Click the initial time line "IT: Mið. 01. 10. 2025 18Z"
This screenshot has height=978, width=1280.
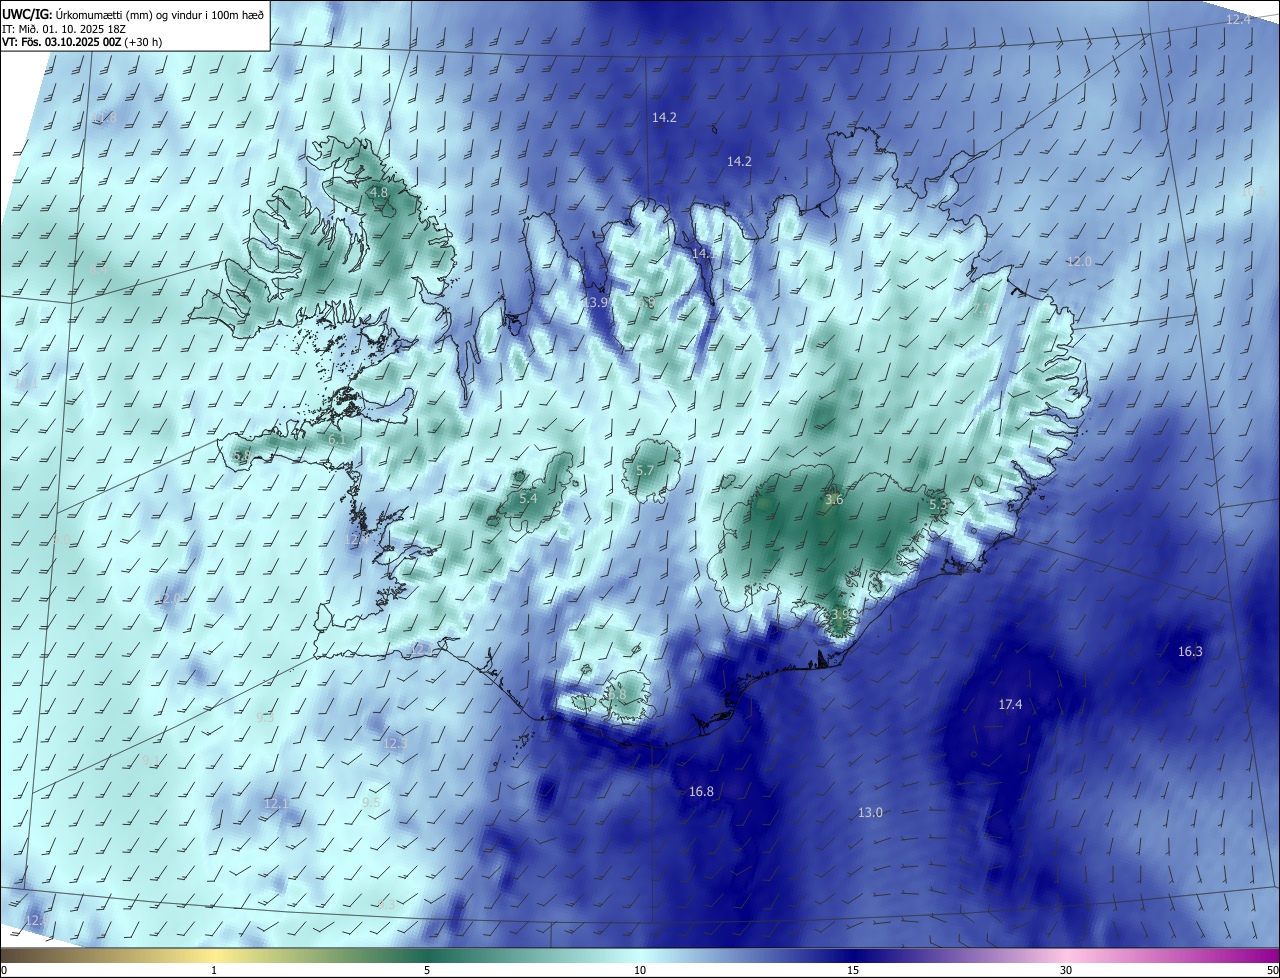63,29
